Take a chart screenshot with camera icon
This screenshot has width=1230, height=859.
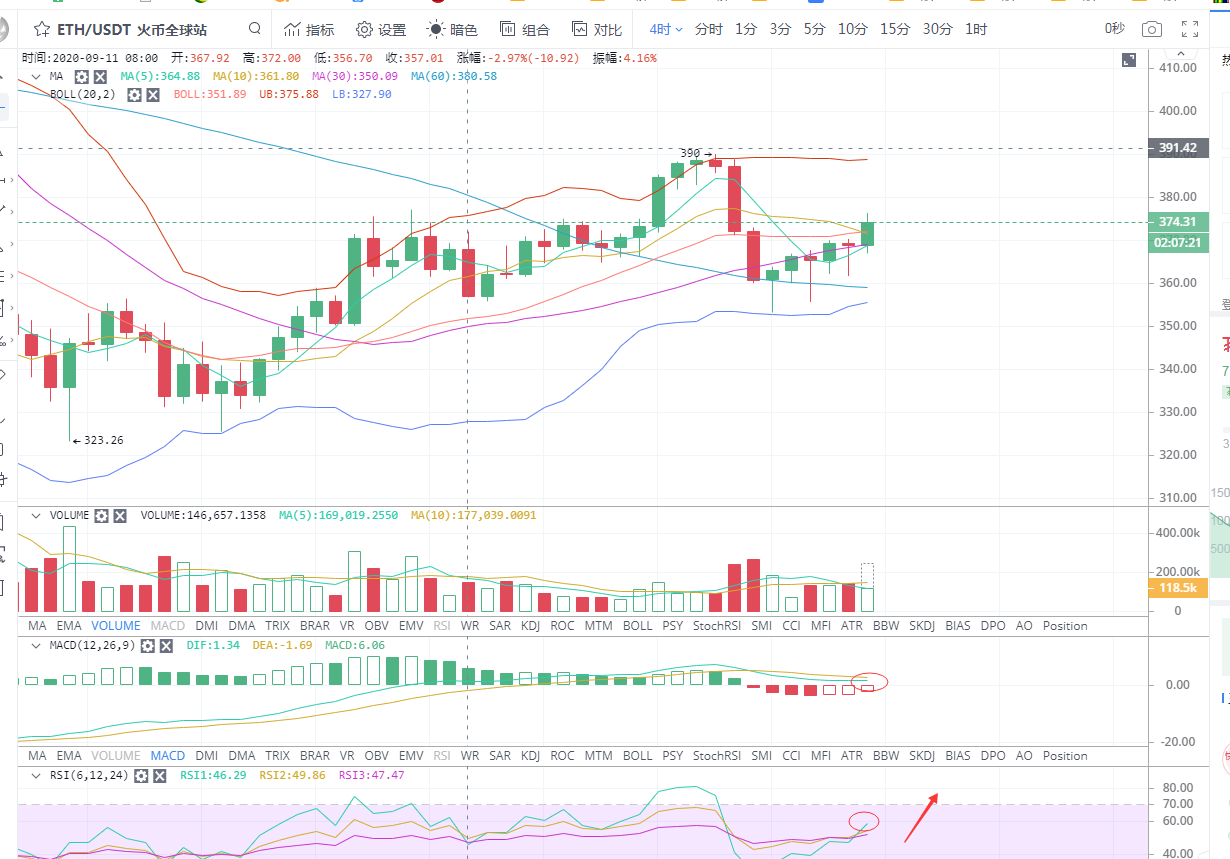1152,30
